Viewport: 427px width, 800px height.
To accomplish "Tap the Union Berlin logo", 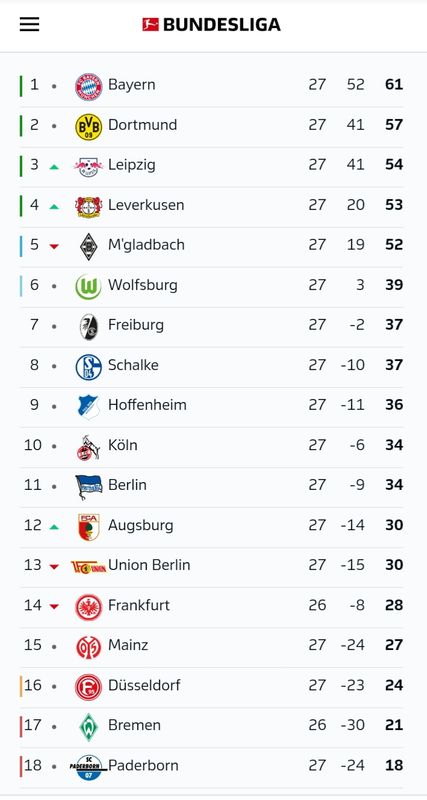I will [x=89, y=567].
